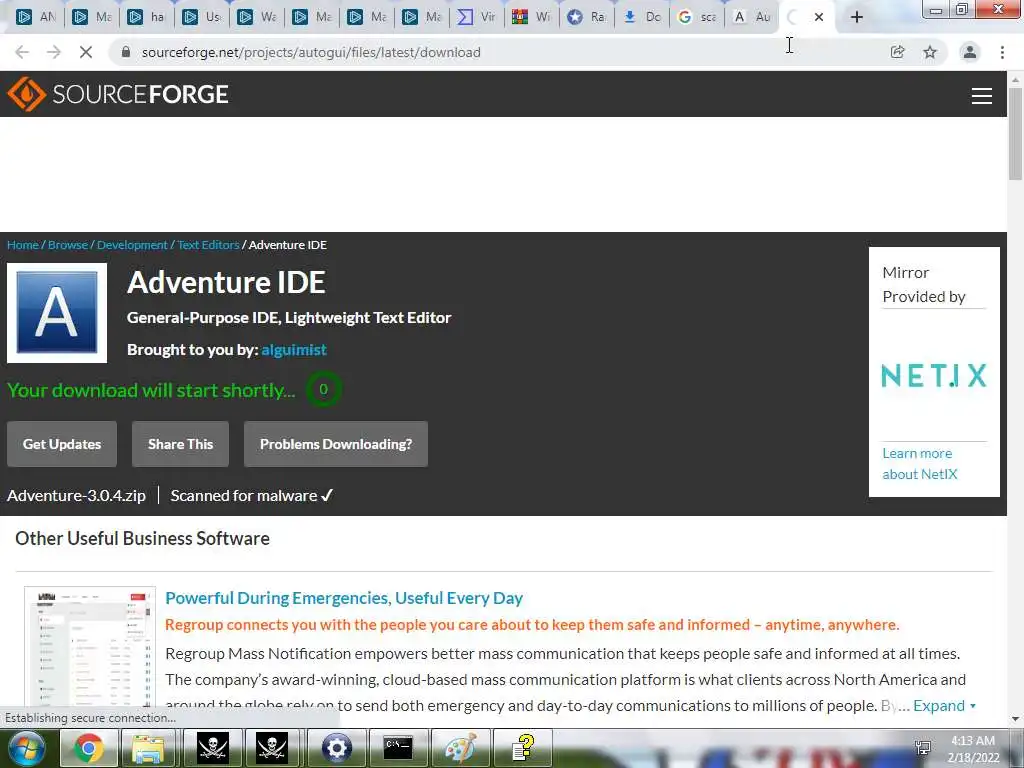Click the 'Other Useful Business Software' heading
1024x768 pixels.
point(142,538)
